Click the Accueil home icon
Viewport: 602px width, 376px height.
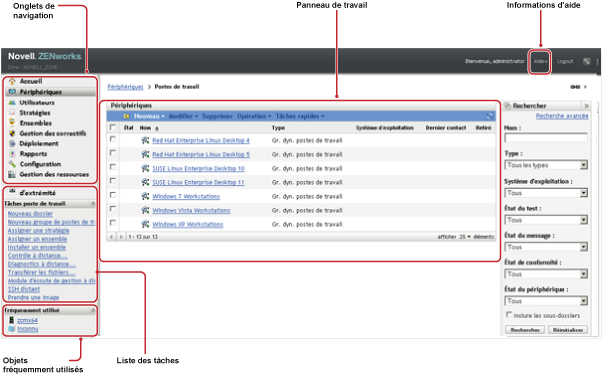tap(12, 81)
